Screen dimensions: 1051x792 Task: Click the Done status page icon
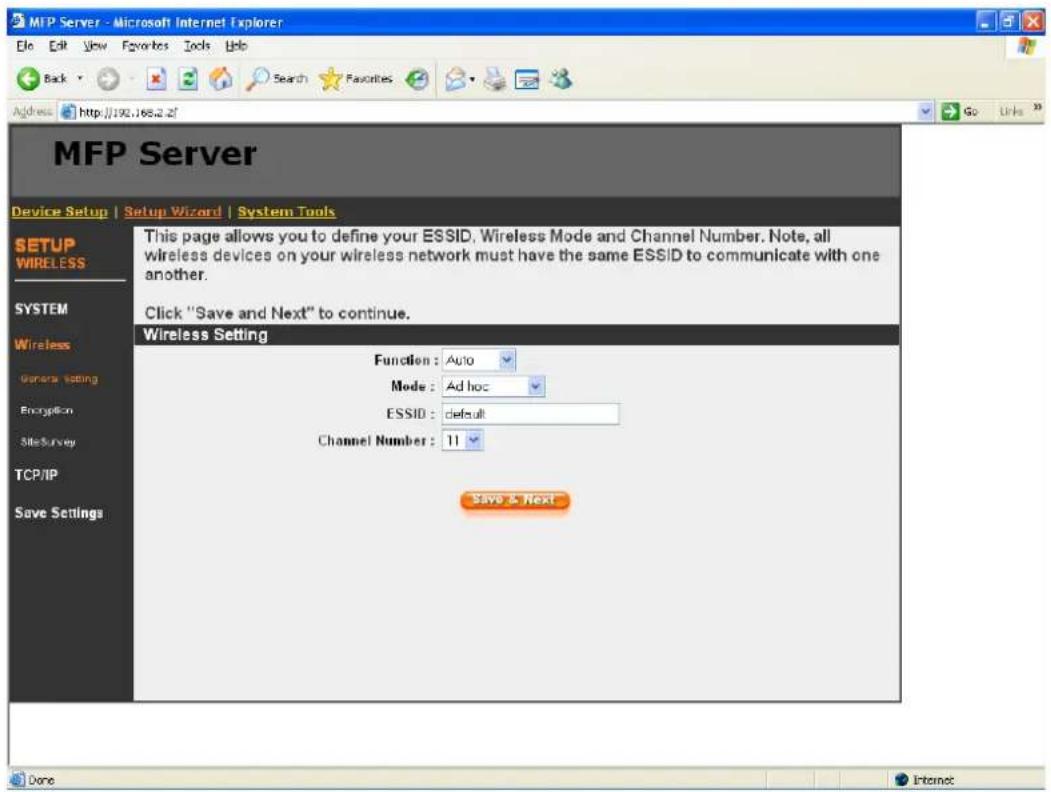[x=17, y=779]
